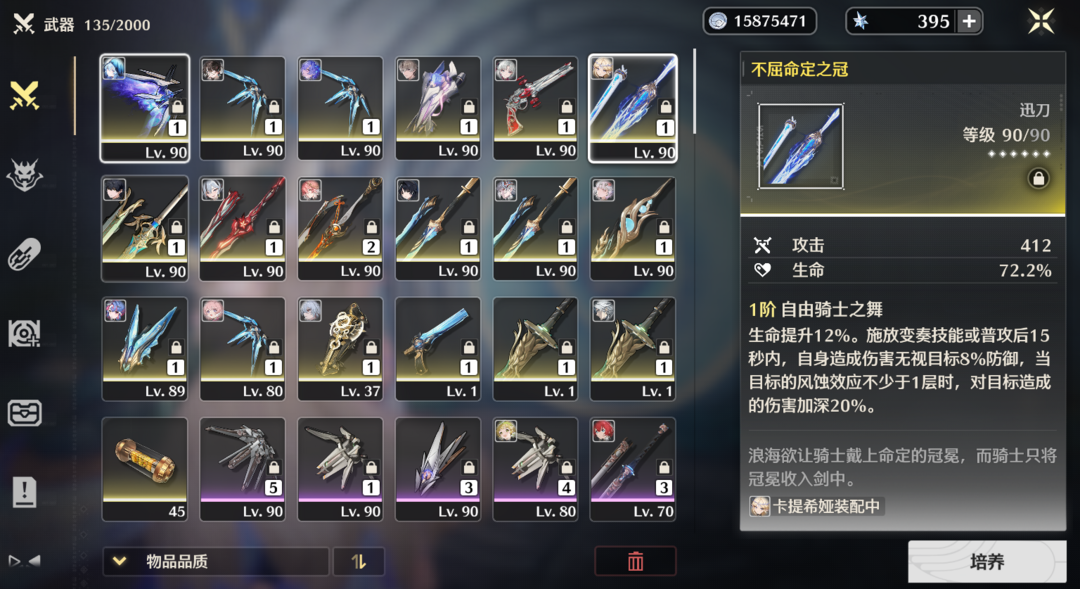Toggle lock on the Lv. 37 gauntlet weapon

coord(371,347)
